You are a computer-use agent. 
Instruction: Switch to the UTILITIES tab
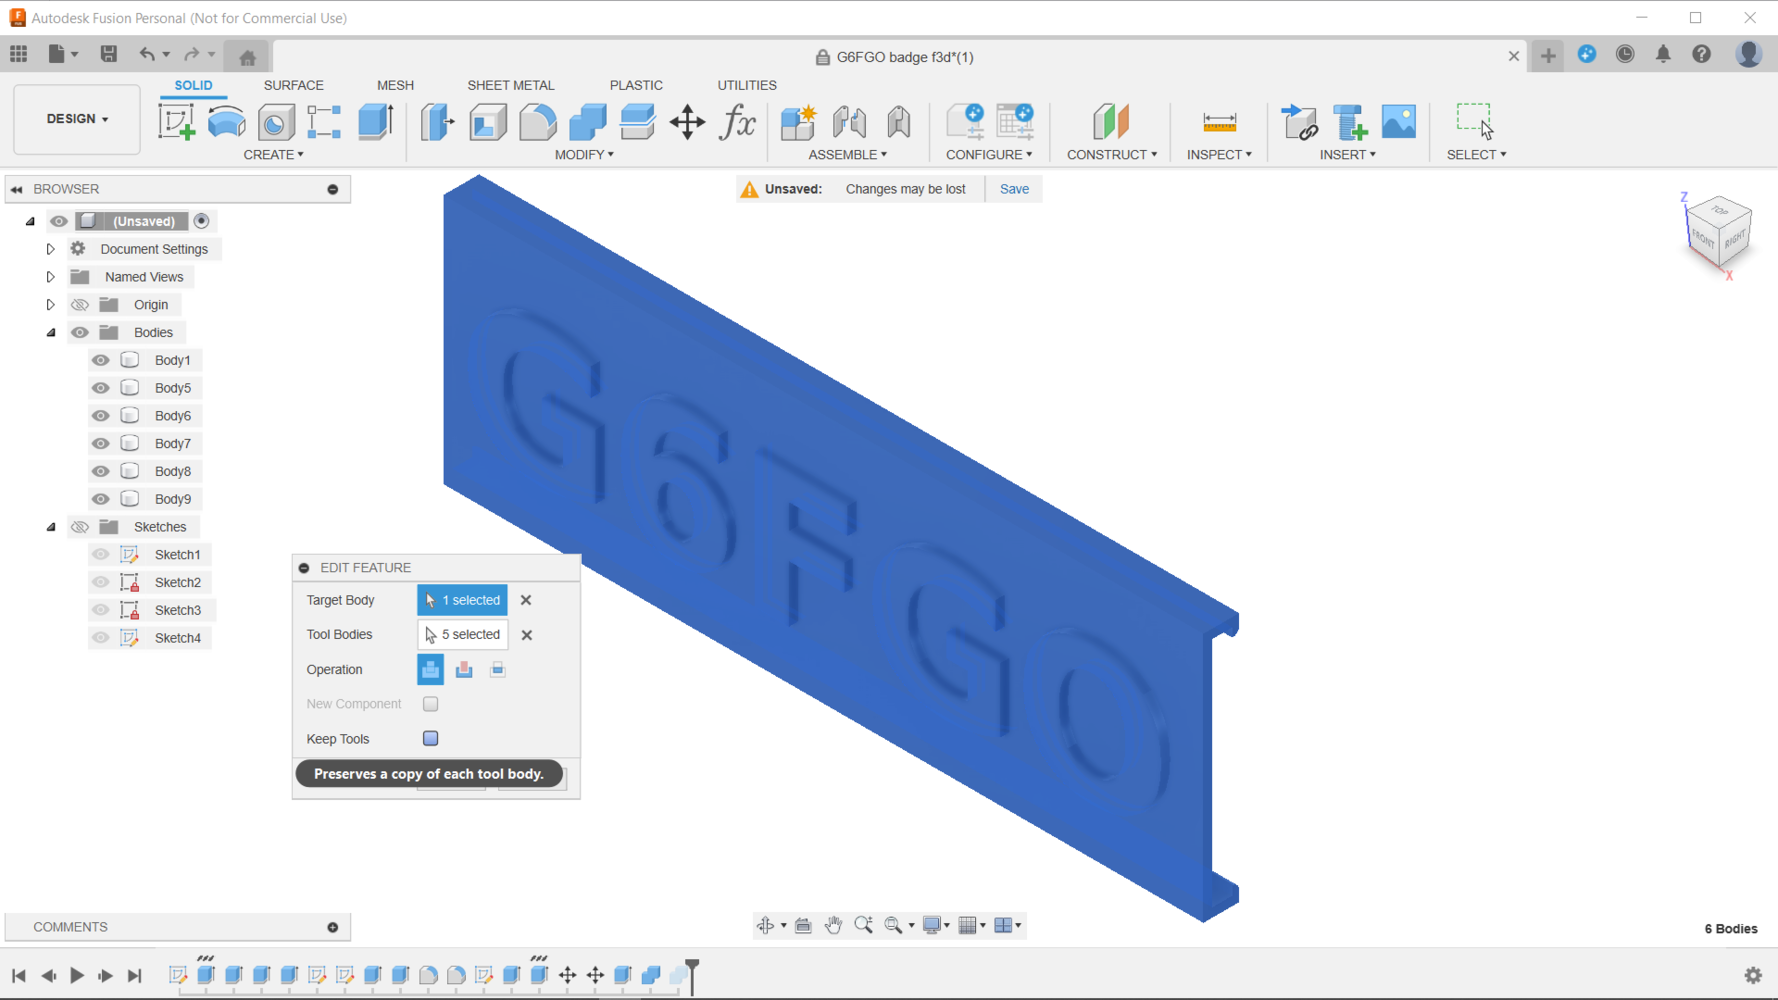[747, 85]
